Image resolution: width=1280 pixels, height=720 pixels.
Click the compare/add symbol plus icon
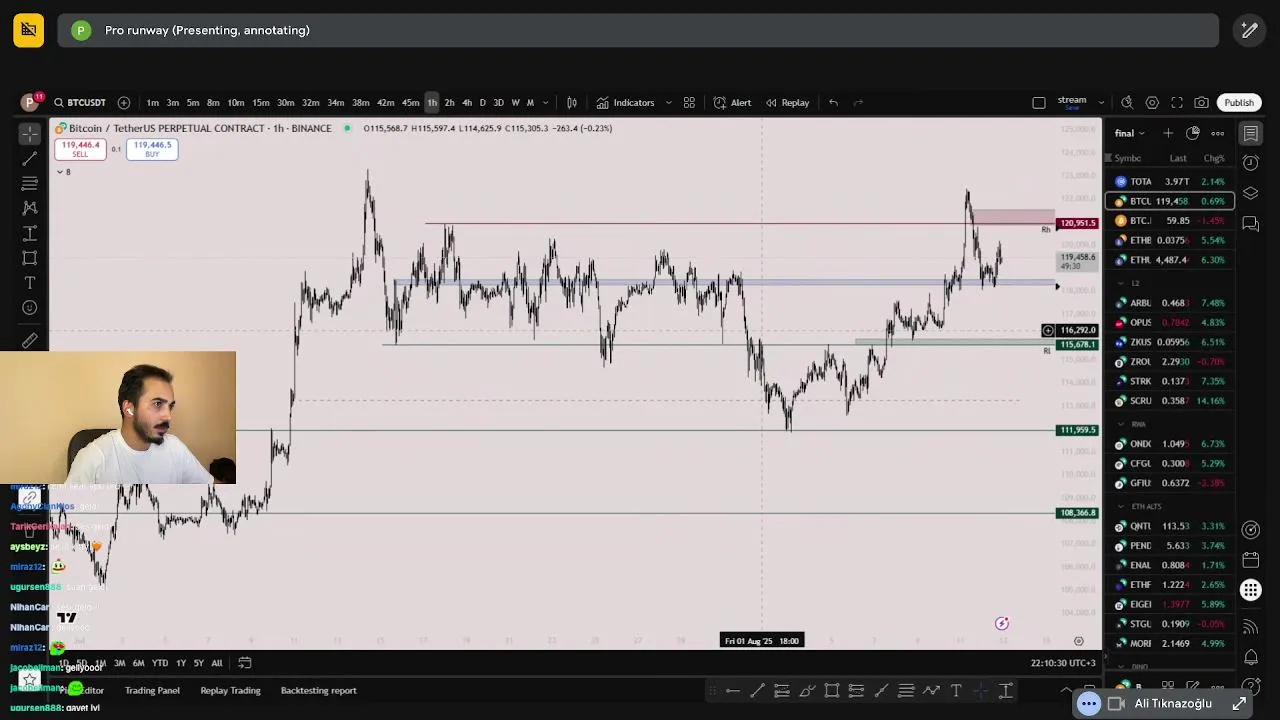pyautogui.click(x=124, y=102)
